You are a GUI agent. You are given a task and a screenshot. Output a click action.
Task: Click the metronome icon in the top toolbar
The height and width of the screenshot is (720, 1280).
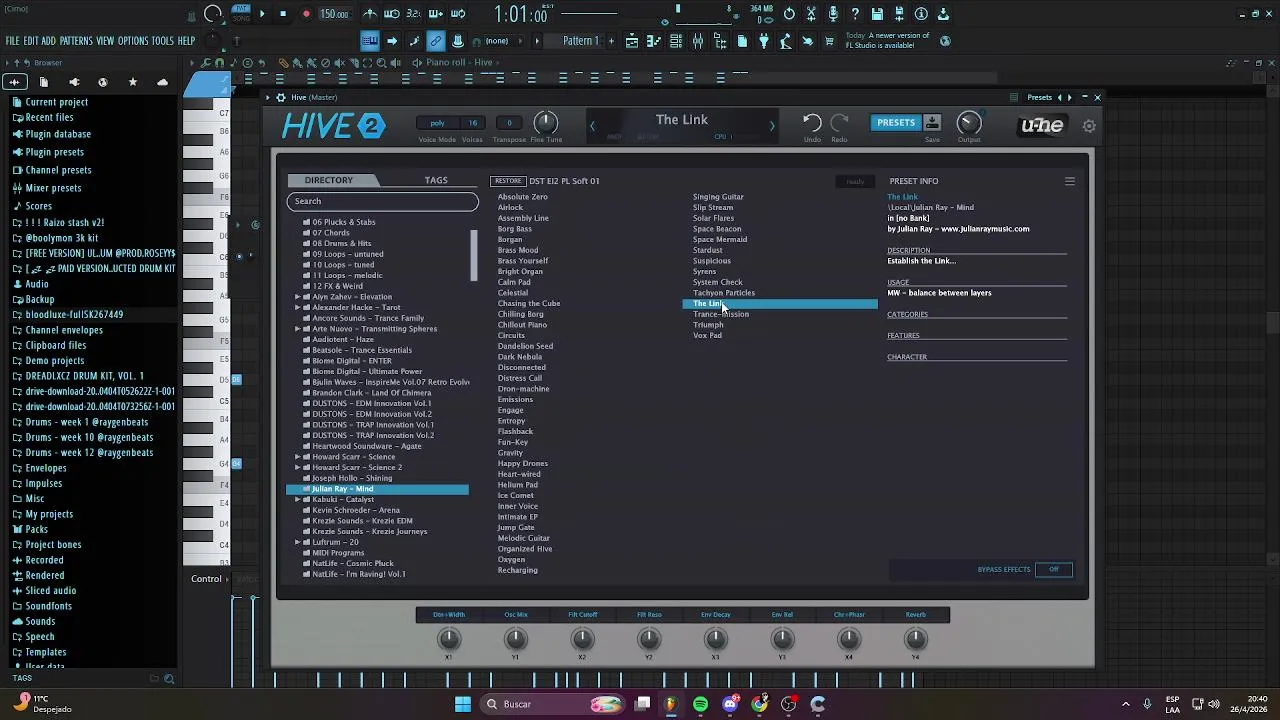click(x=369, y=14)
